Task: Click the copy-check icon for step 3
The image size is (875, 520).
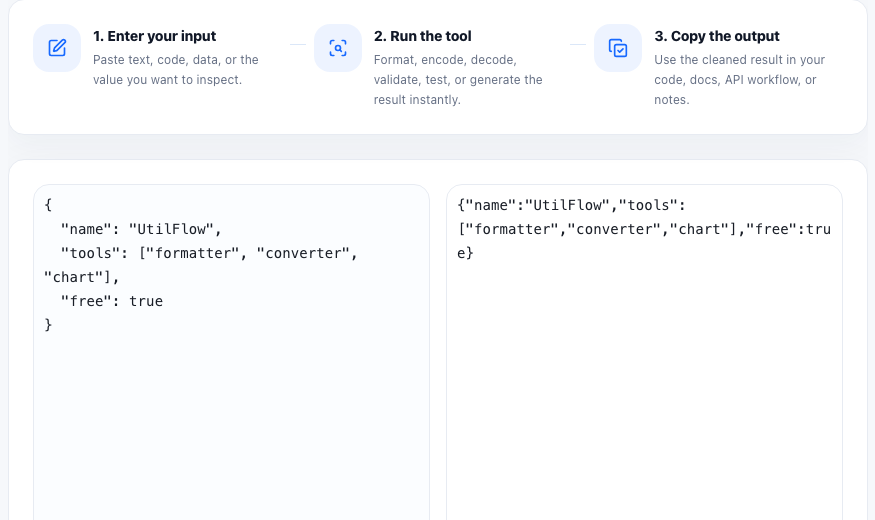Action: coord(618,48)
